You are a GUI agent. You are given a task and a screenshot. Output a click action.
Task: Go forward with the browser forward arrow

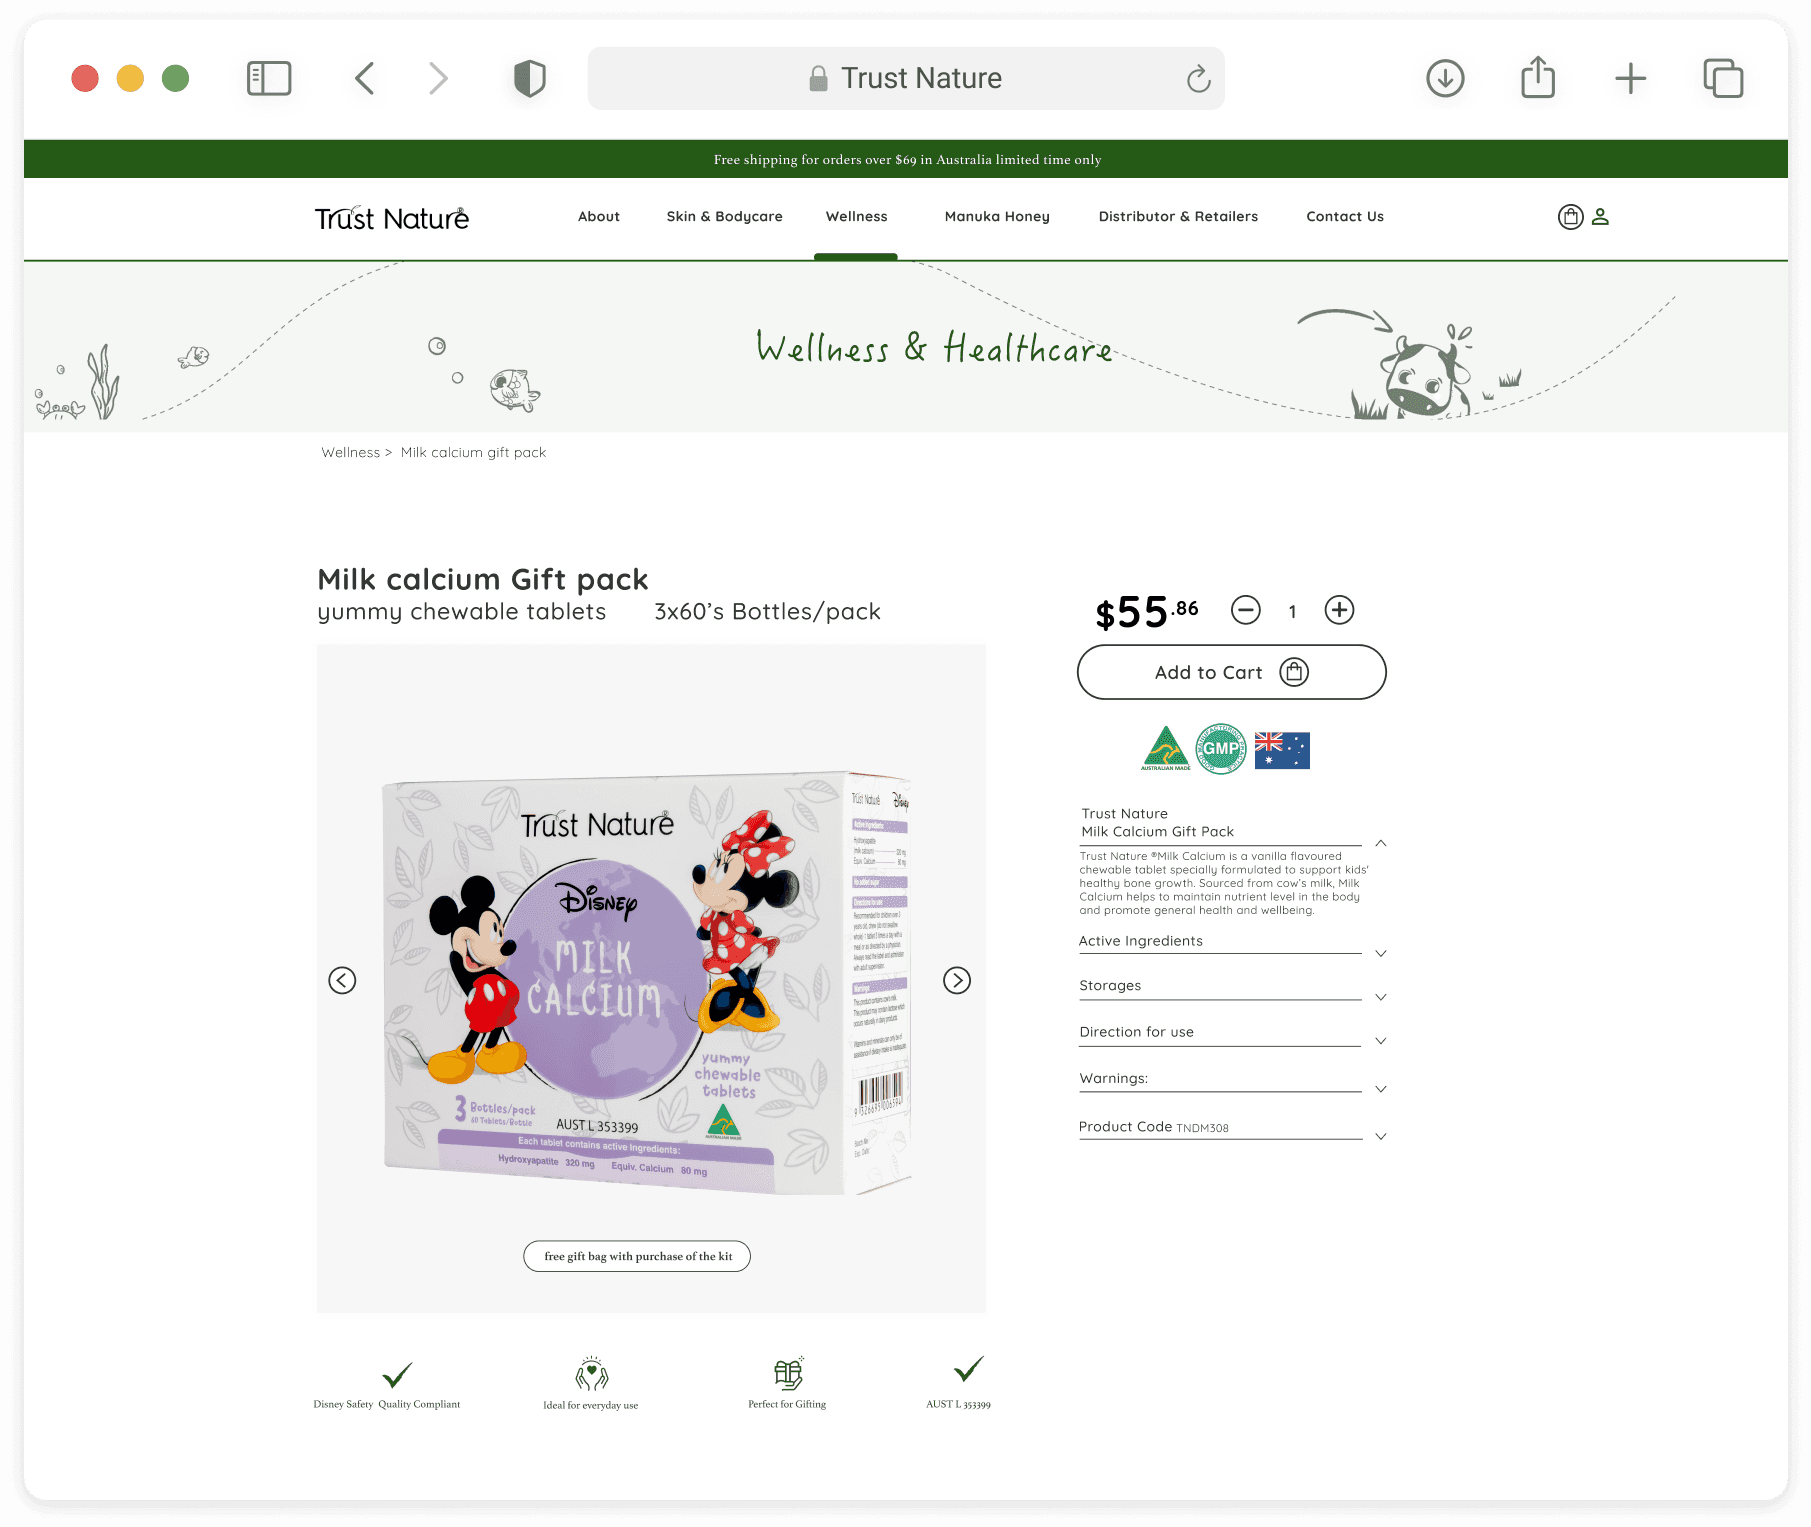(438, 78)
